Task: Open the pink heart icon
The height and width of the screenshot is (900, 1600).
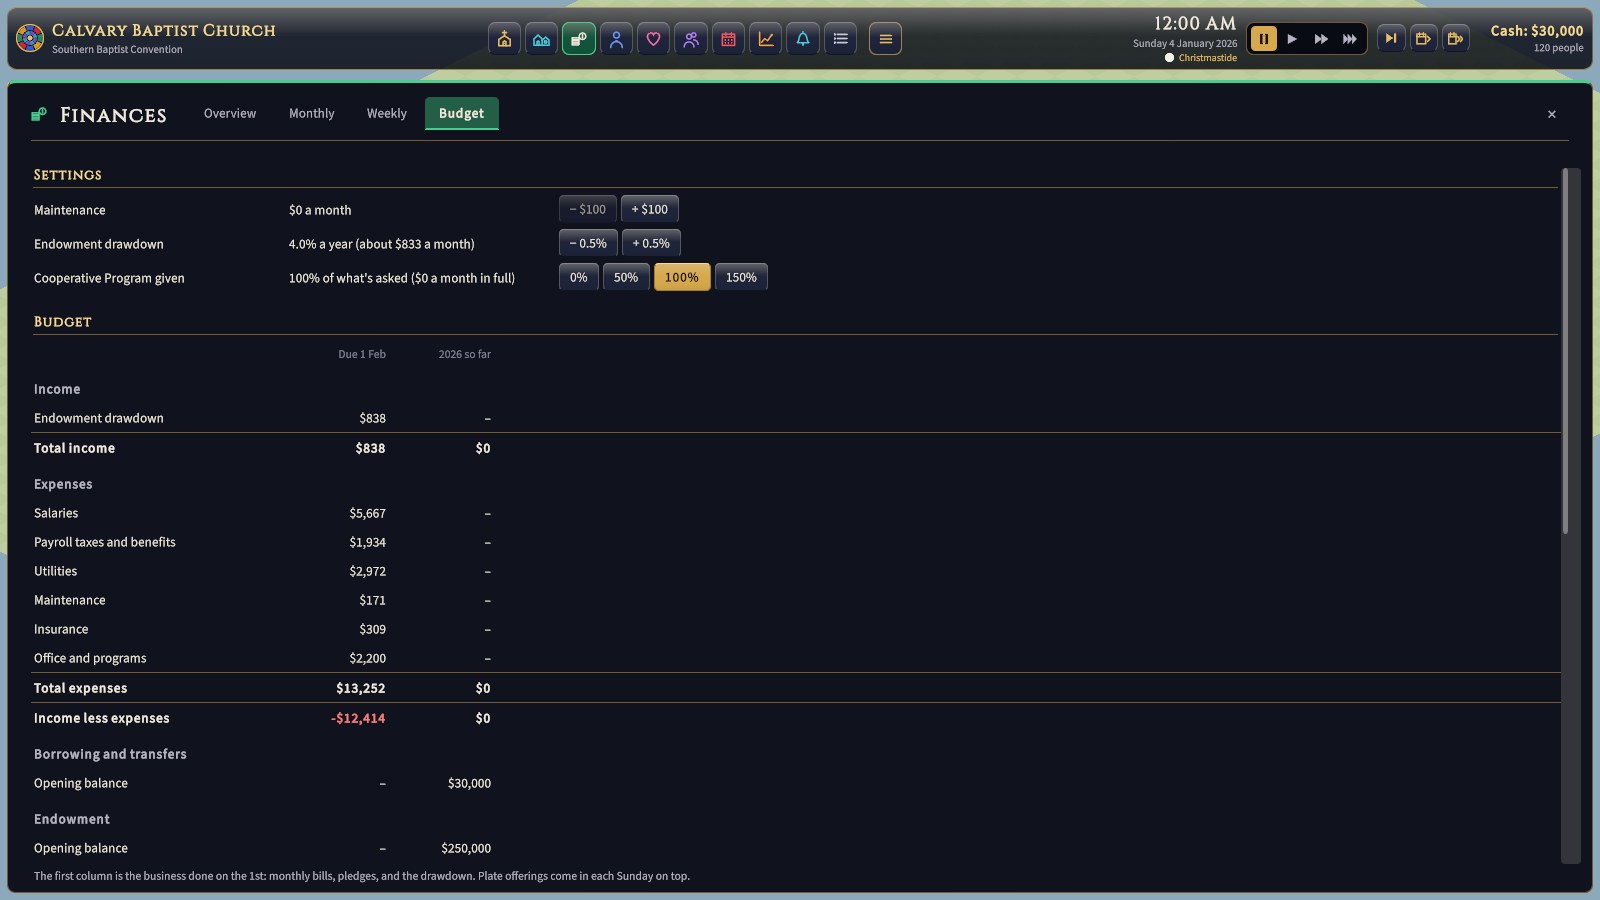Action: (x=653, y=39)
